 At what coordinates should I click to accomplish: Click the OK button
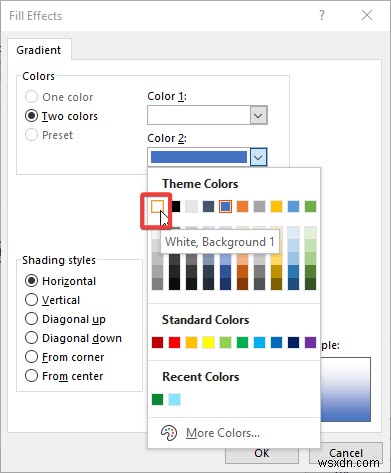point(262,453)
